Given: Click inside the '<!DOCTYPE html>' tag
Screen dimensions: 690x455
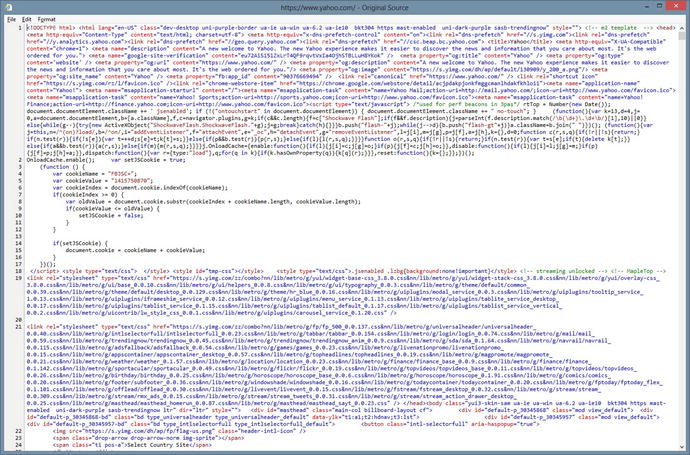Looking at the screenshot, I should [51, 28].
